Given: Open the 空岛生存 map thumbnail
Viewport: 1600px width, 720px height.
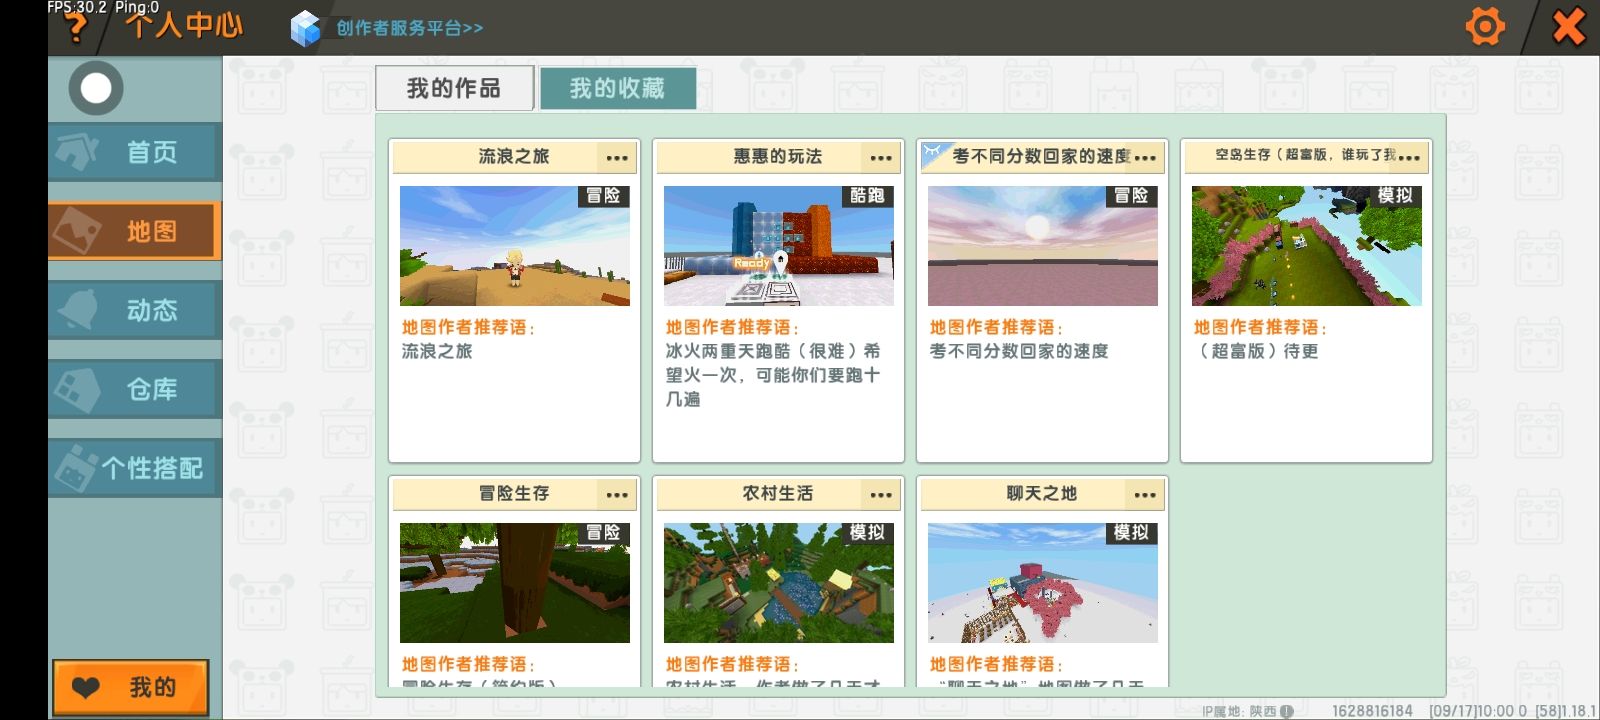Looking at the screenshot, I should click(1306, 246).
